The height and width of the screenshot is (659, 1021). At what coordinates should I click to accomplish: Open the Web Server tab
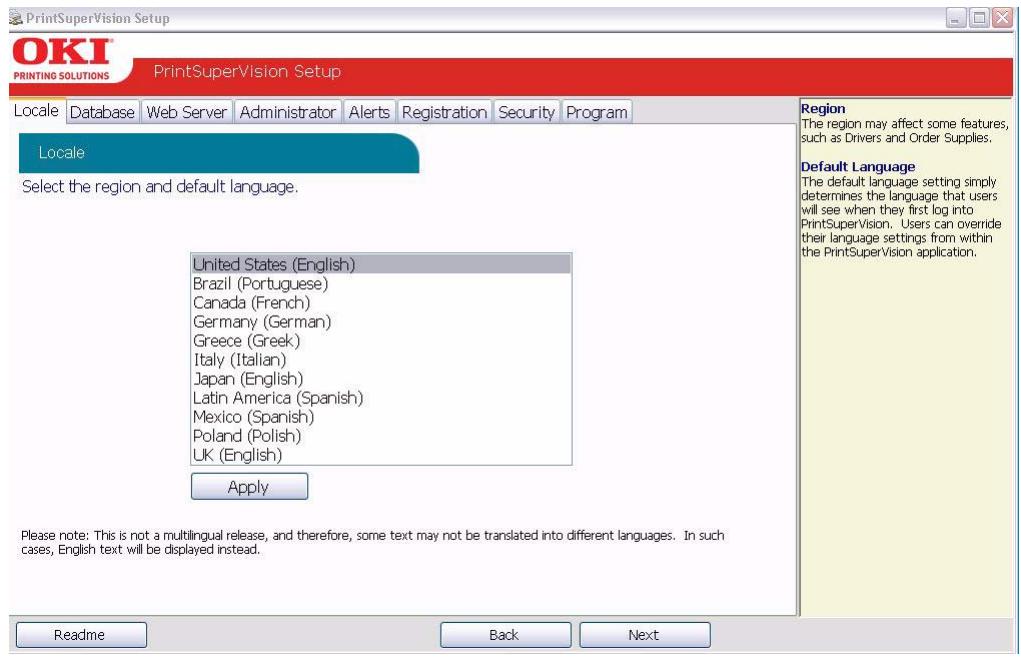pos(186,112)
